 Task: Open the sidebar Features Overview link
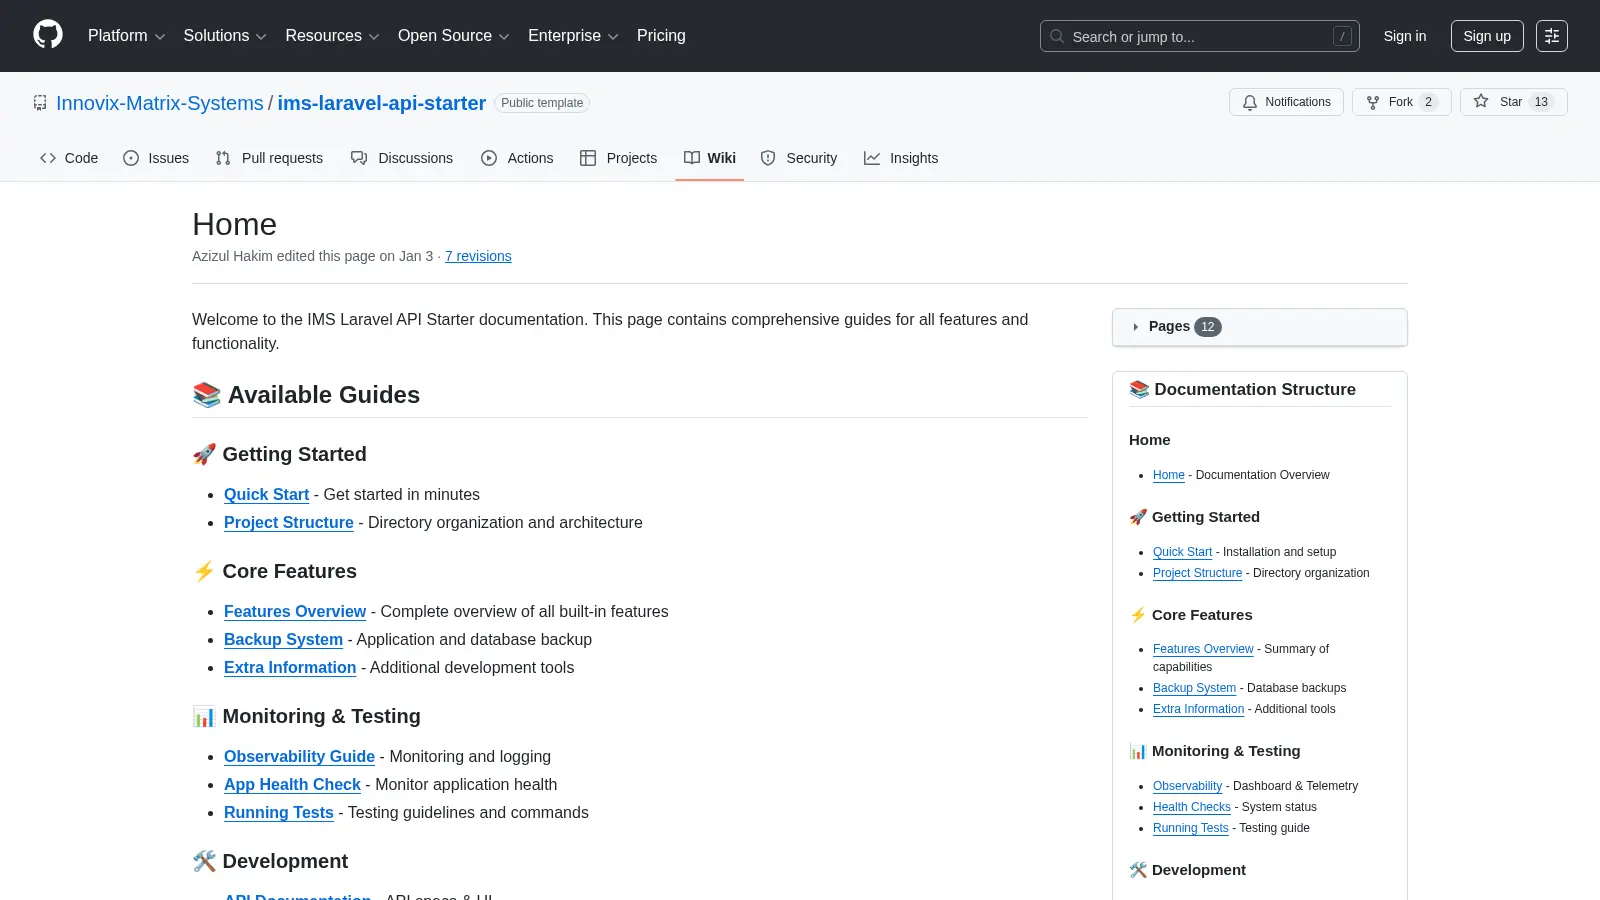tap(1203, 649)
